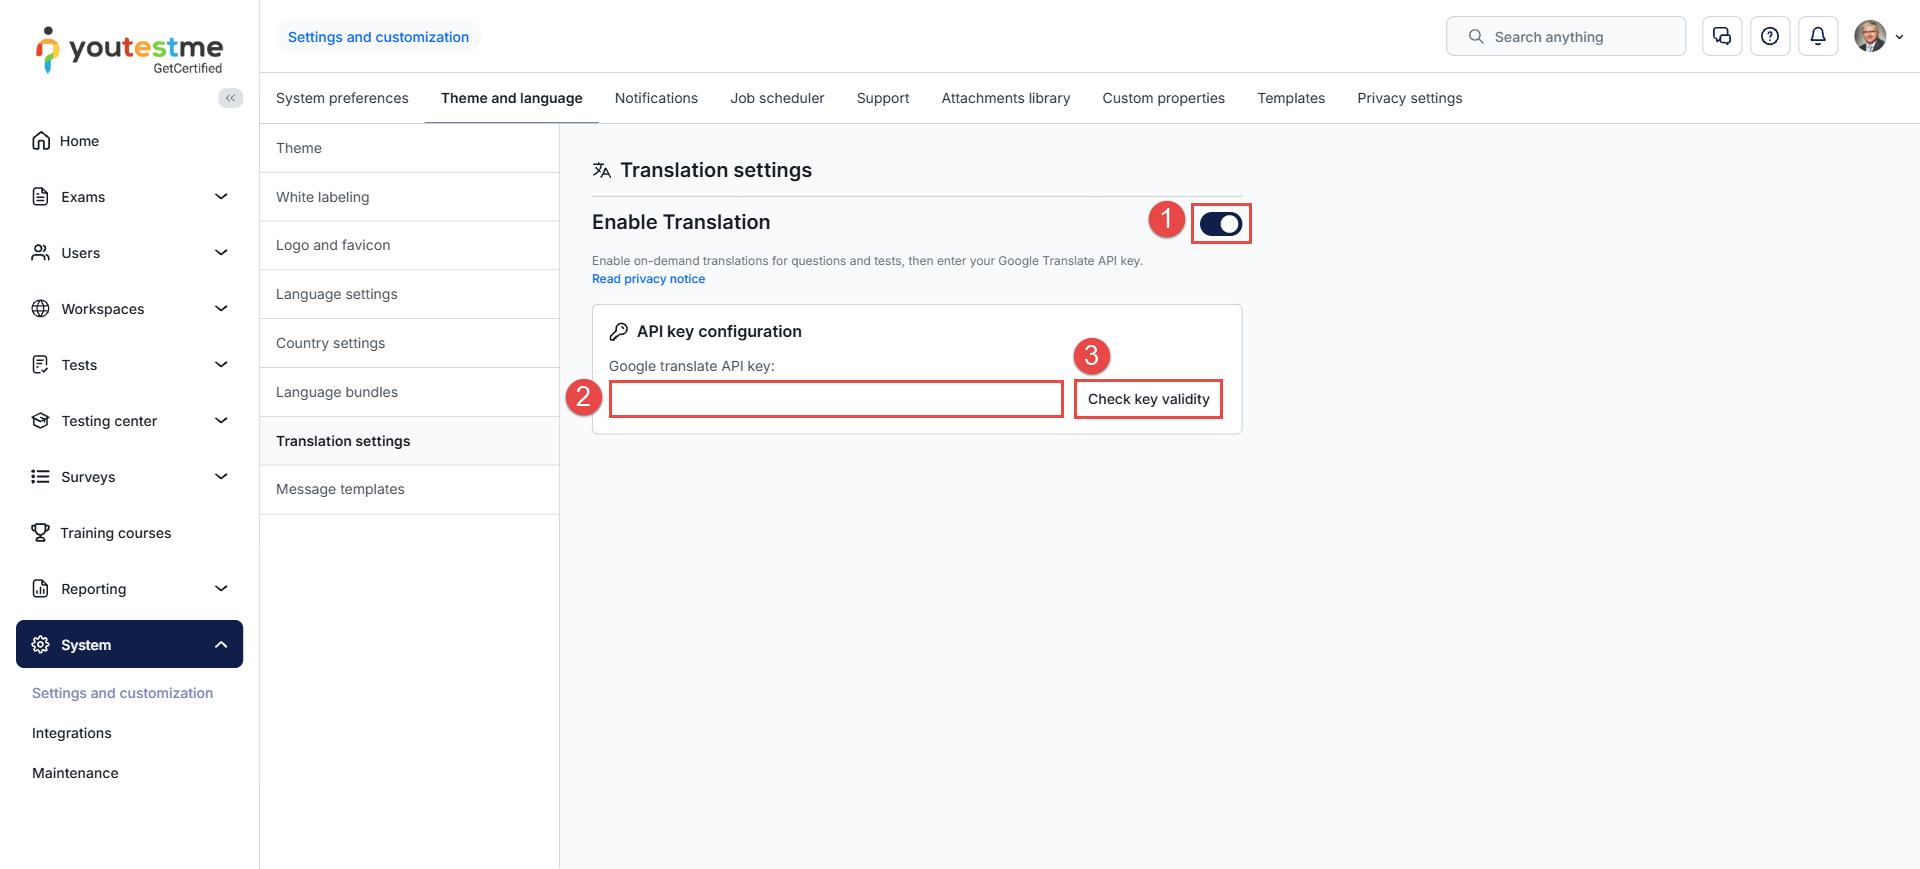Click the Check key validity button

click(x=1148, y=399)
